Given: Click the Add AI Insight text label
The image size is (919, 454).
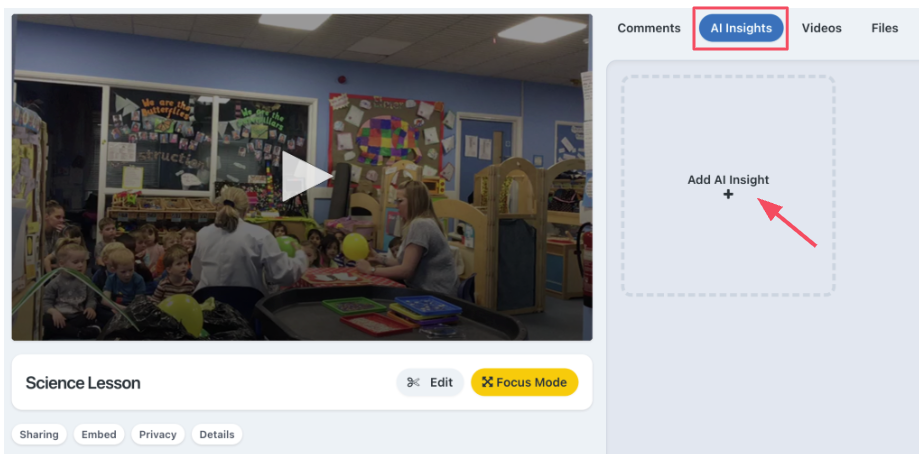Looking at the screenshot, I should click(x=728, y=180).
